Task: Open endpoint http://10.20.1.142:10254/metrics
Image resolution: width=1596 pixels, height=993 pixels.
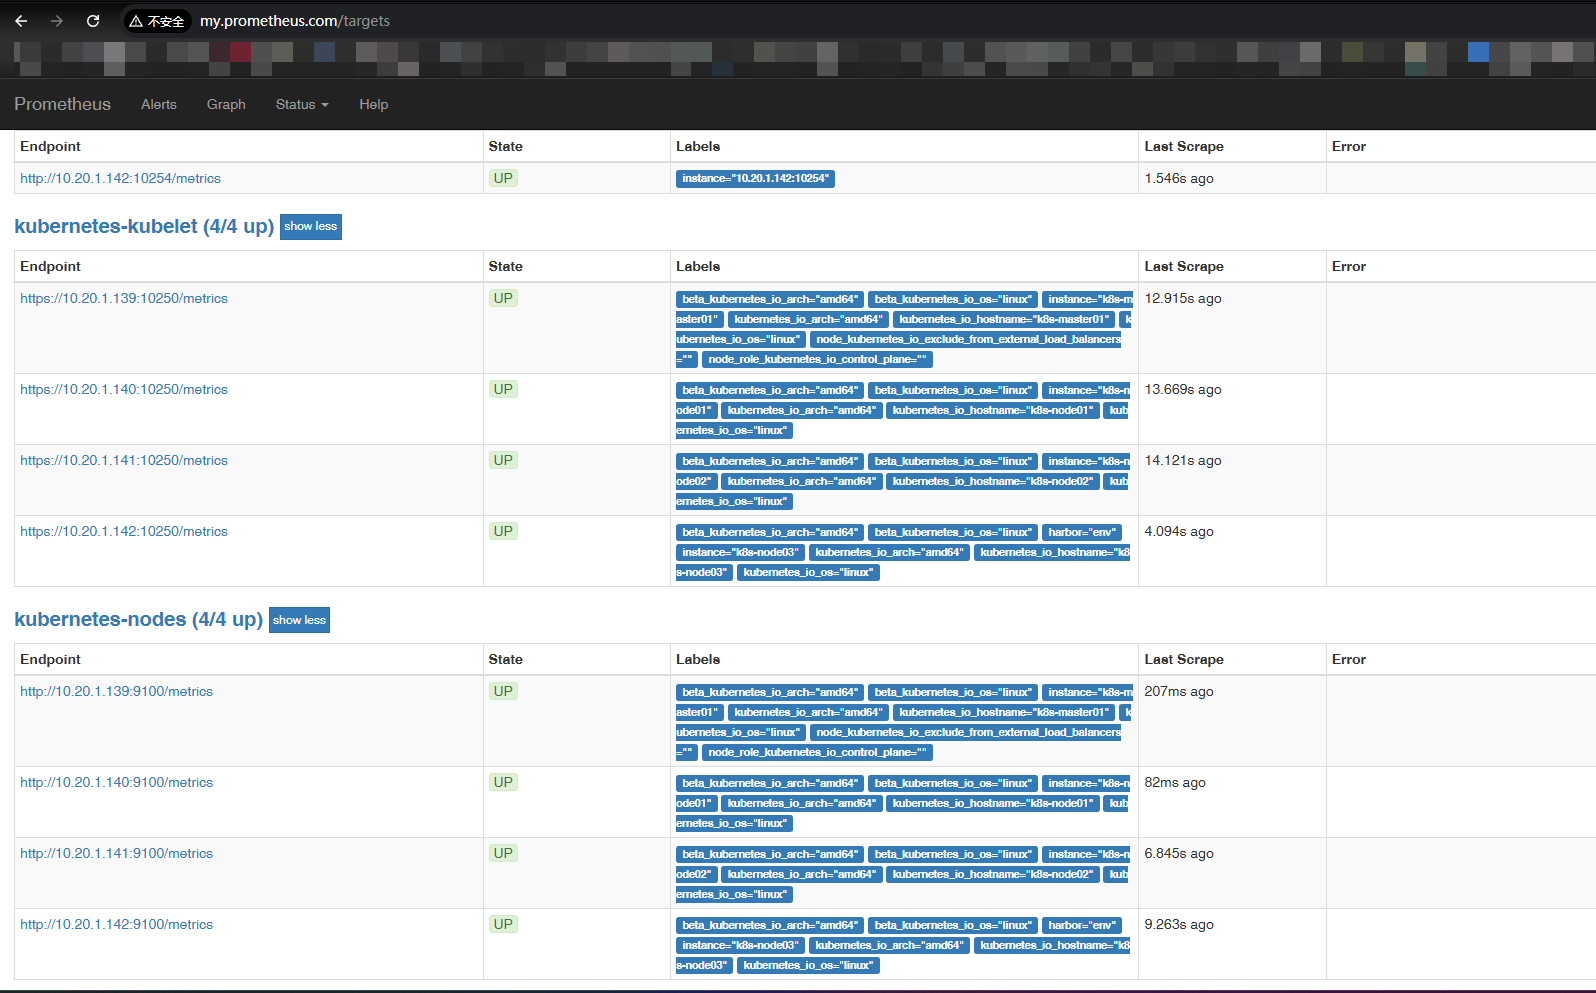Action: tap(120, 178)
